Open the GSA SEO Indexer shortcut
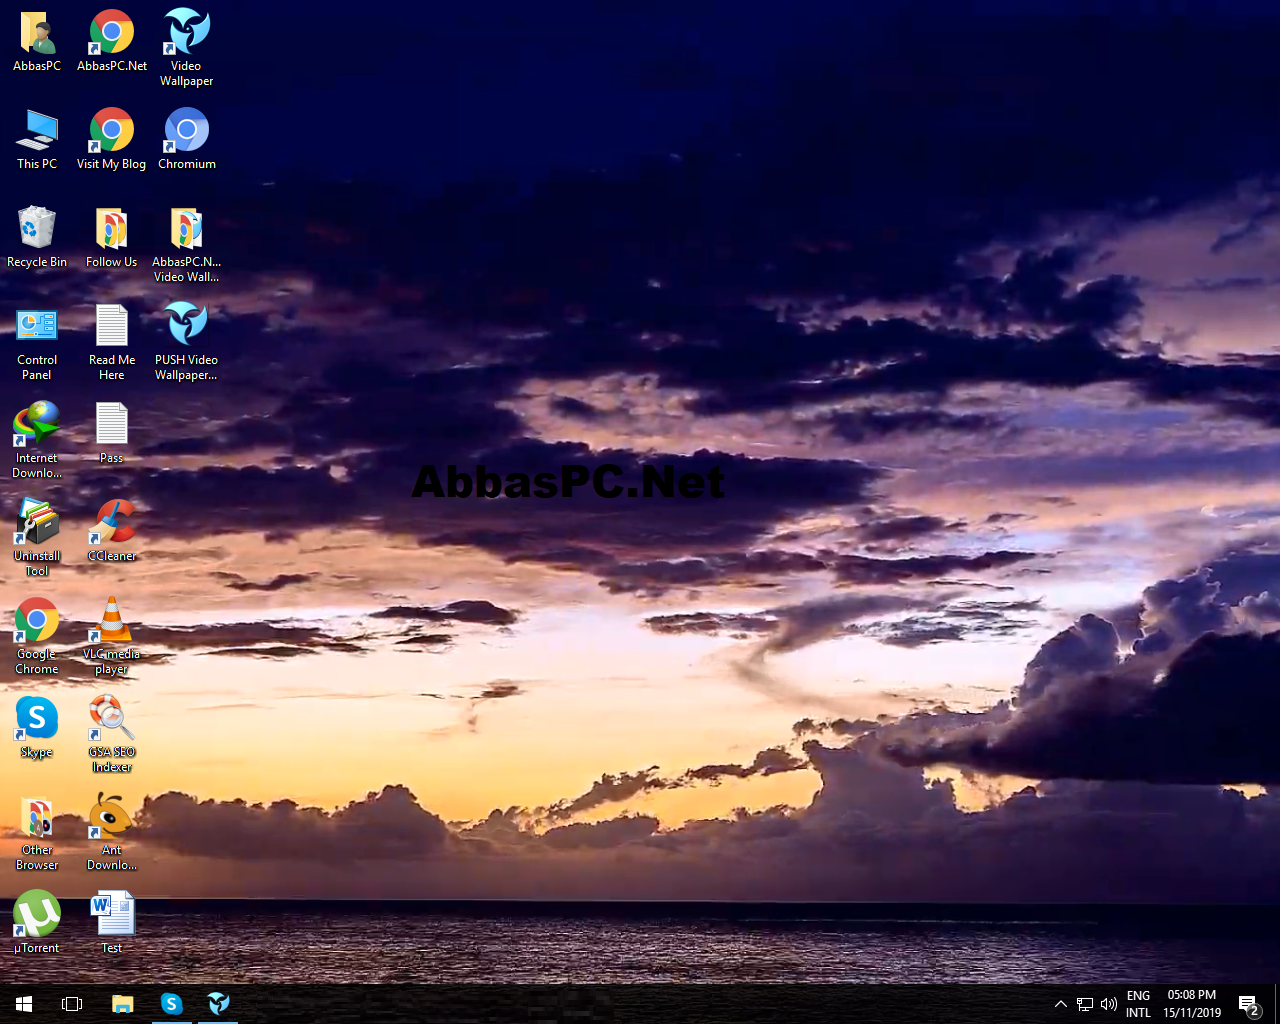Screen dimensions: 1280x1024 (x=112, y=734)
